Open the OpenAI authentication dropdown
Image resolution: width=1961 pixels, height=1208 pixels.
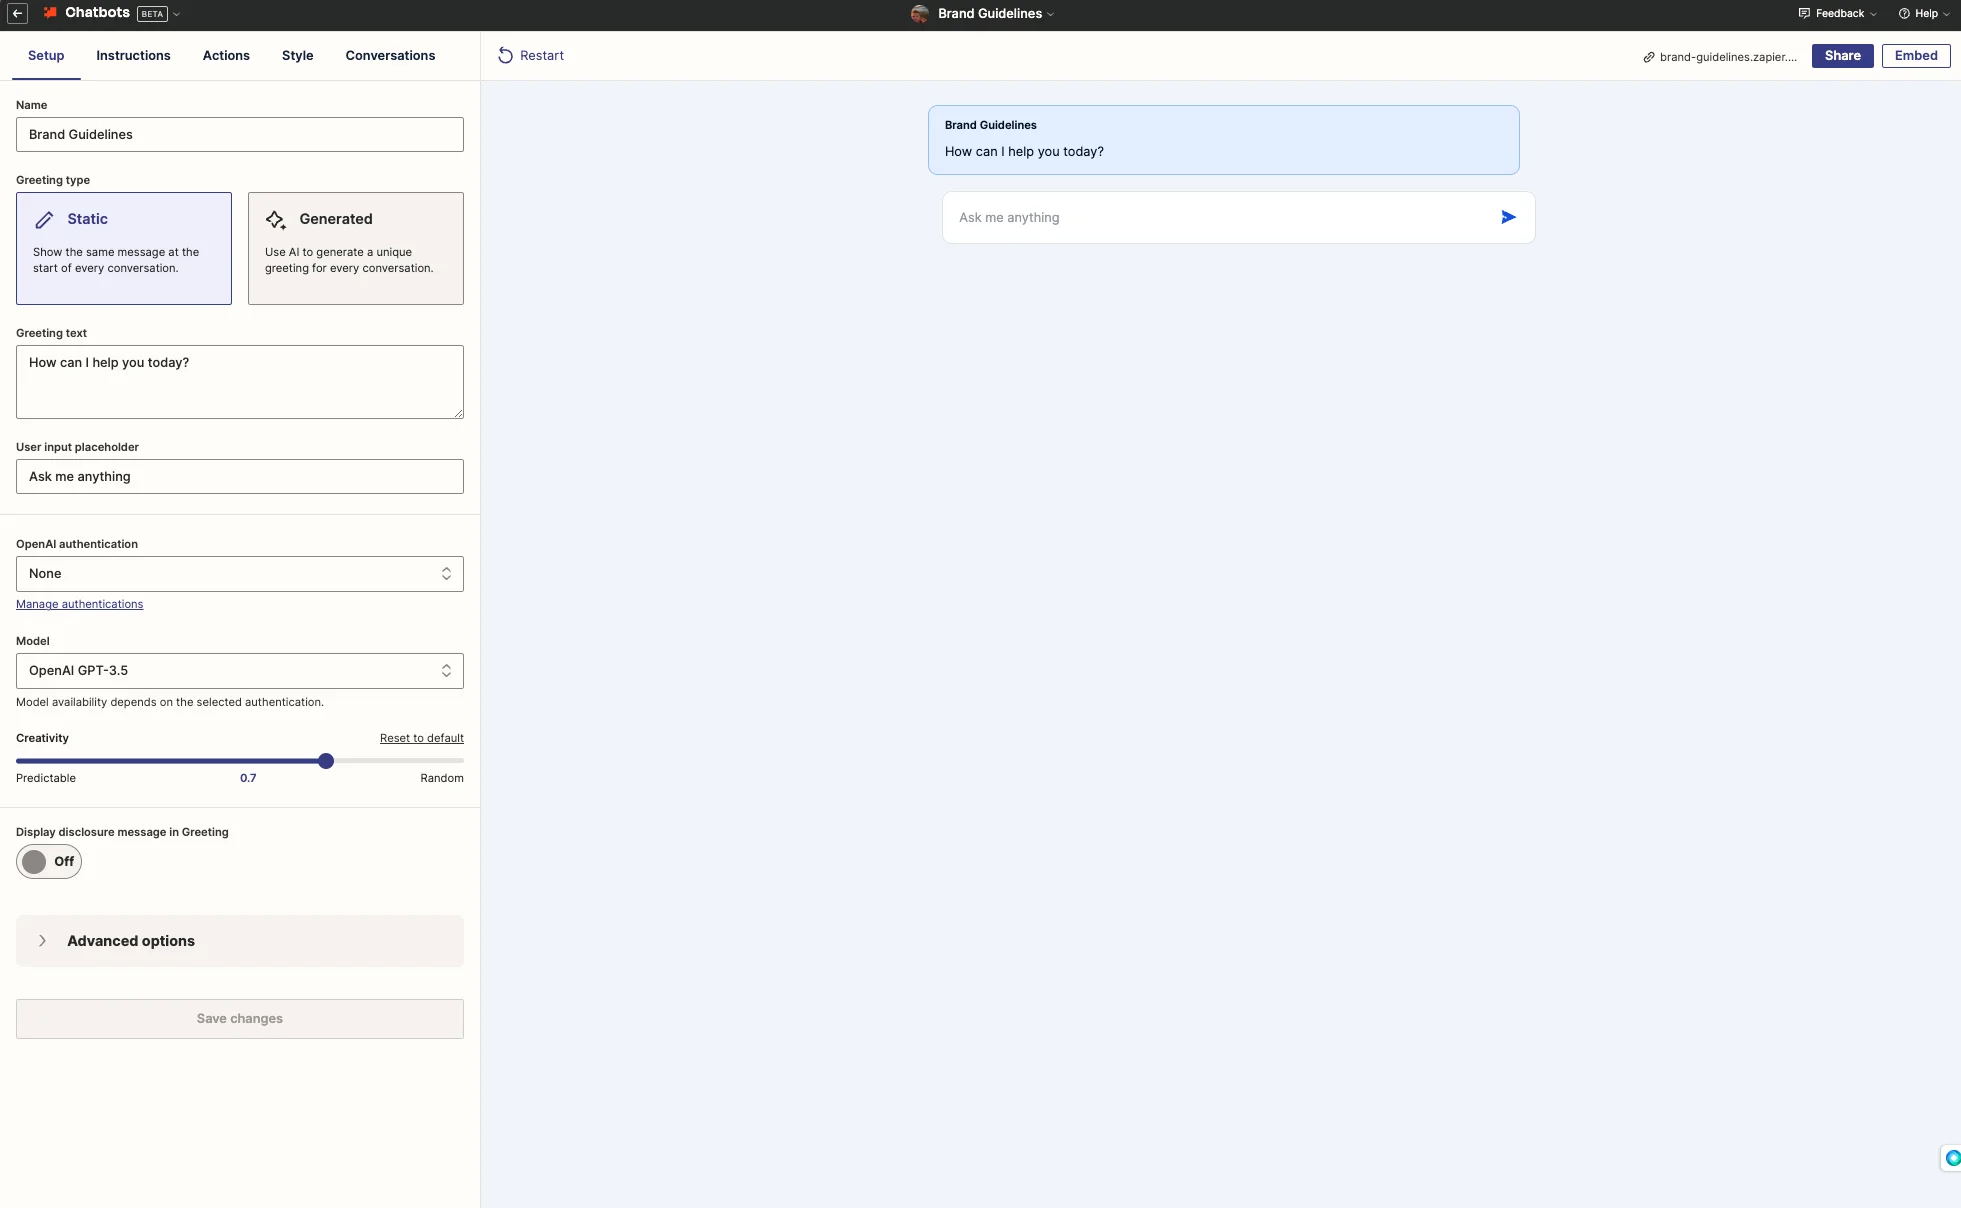click(239, 574)
